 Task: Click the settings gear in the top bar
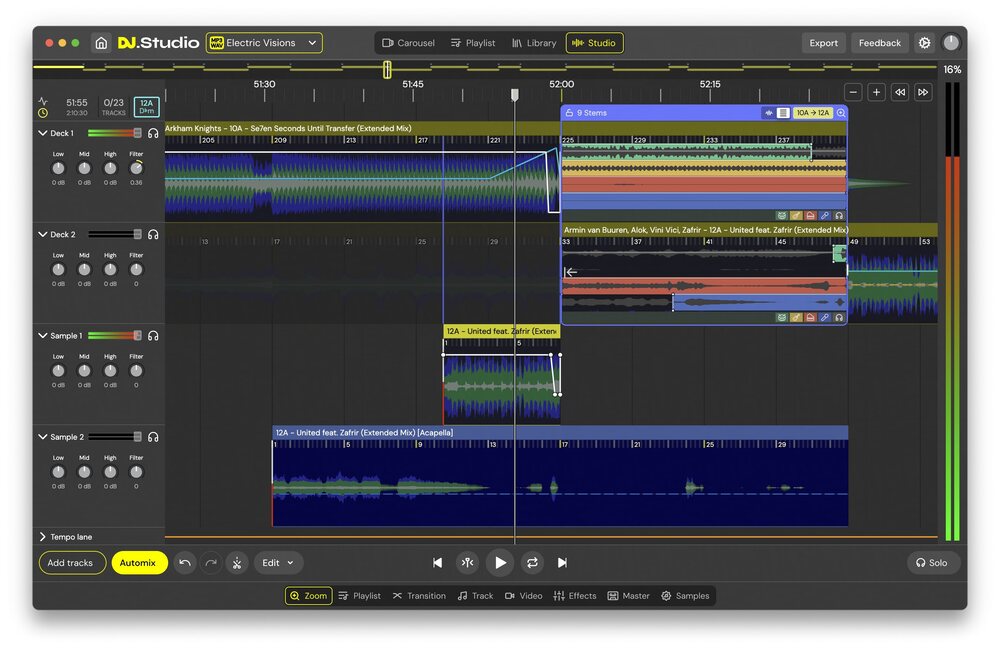tap(924, 43)
